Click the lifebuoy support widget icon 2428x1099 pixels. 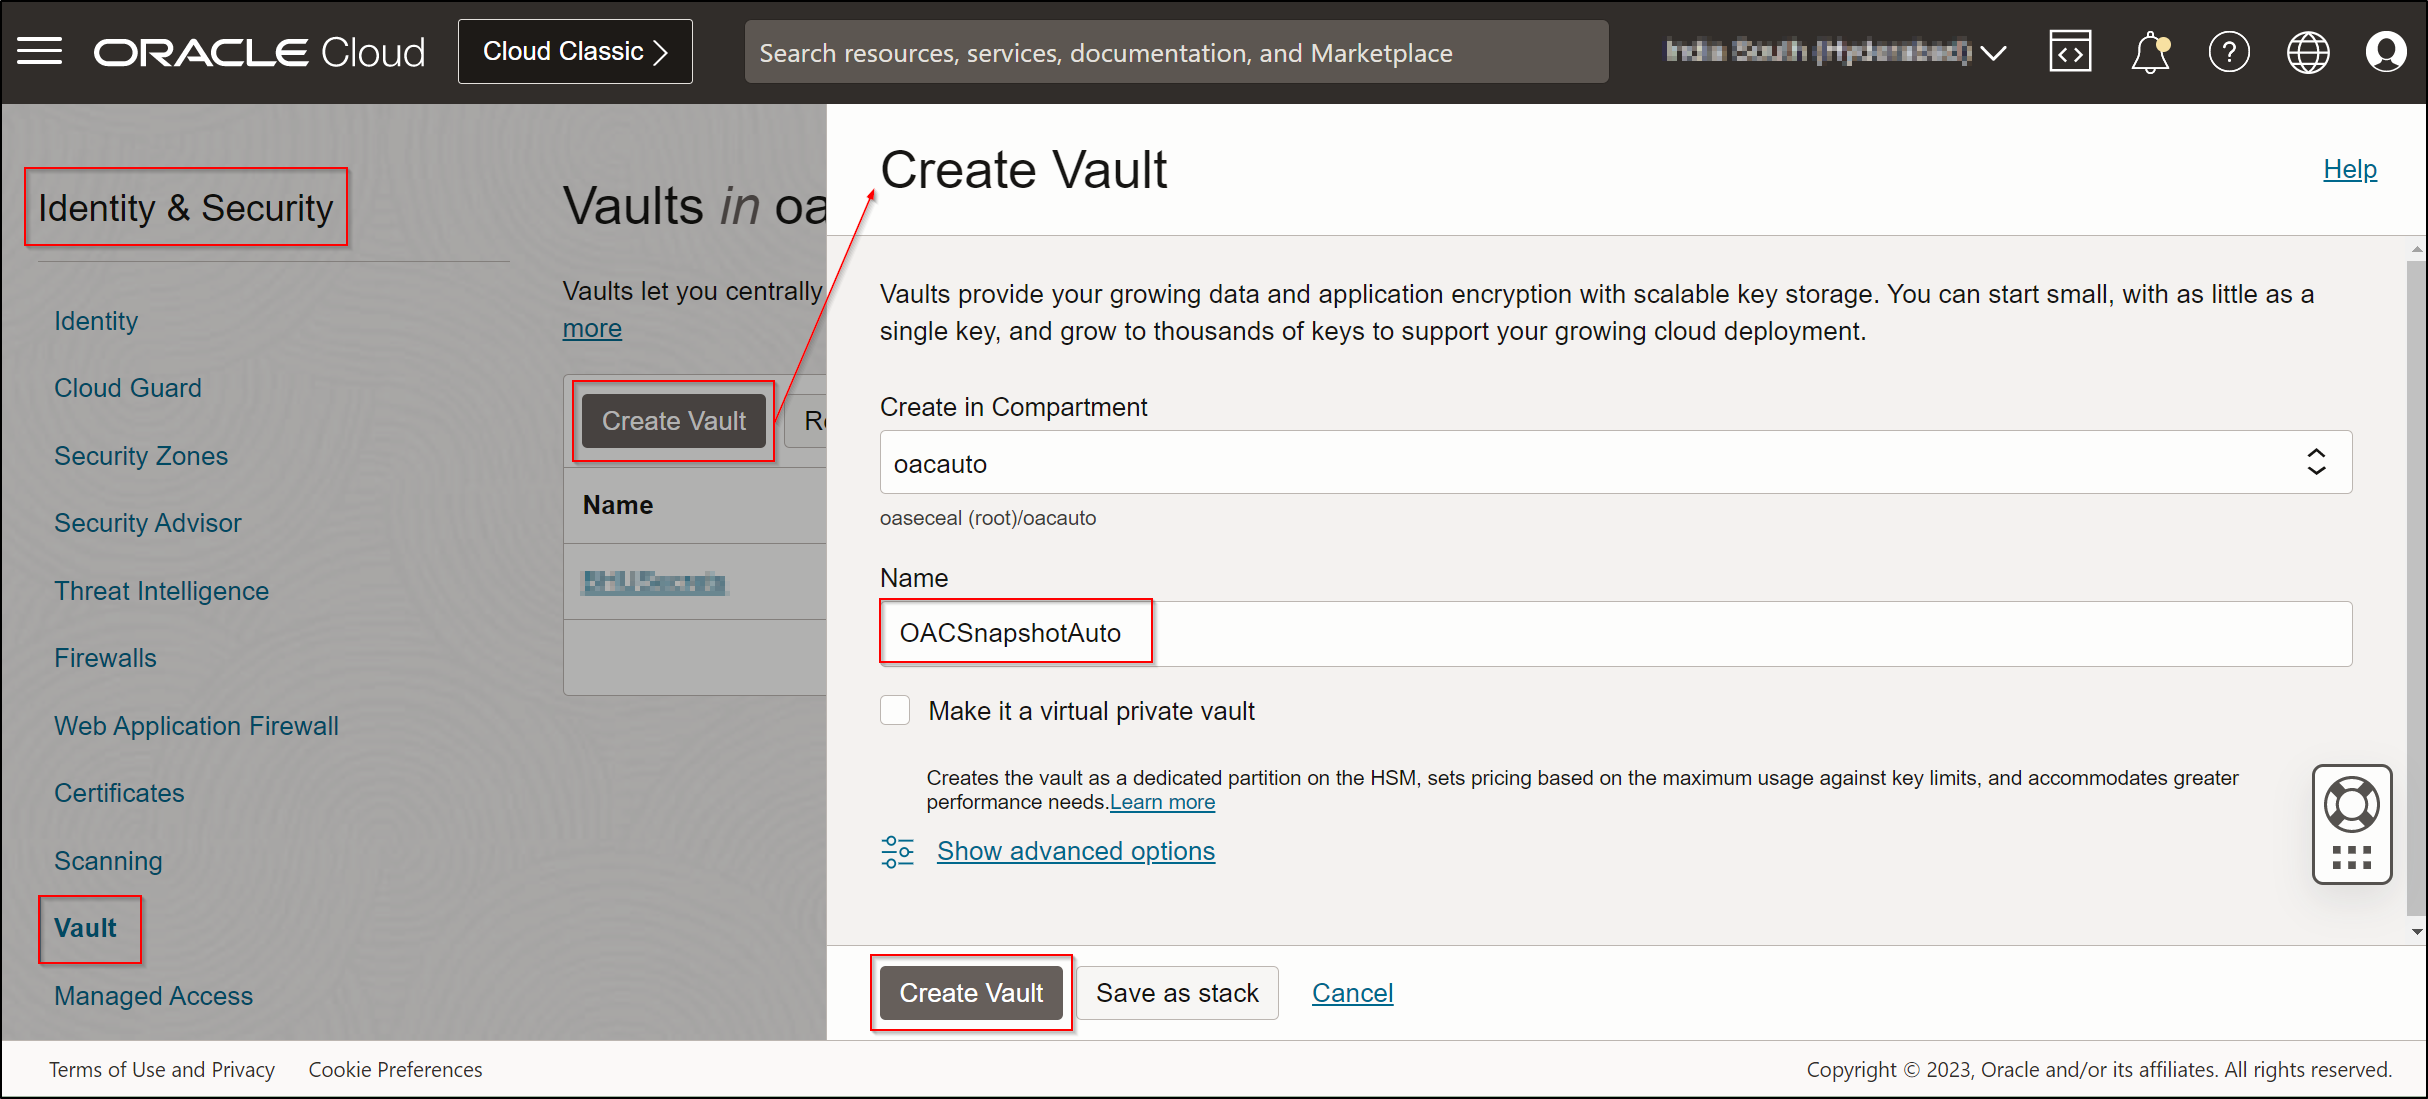coord(2351,805)
